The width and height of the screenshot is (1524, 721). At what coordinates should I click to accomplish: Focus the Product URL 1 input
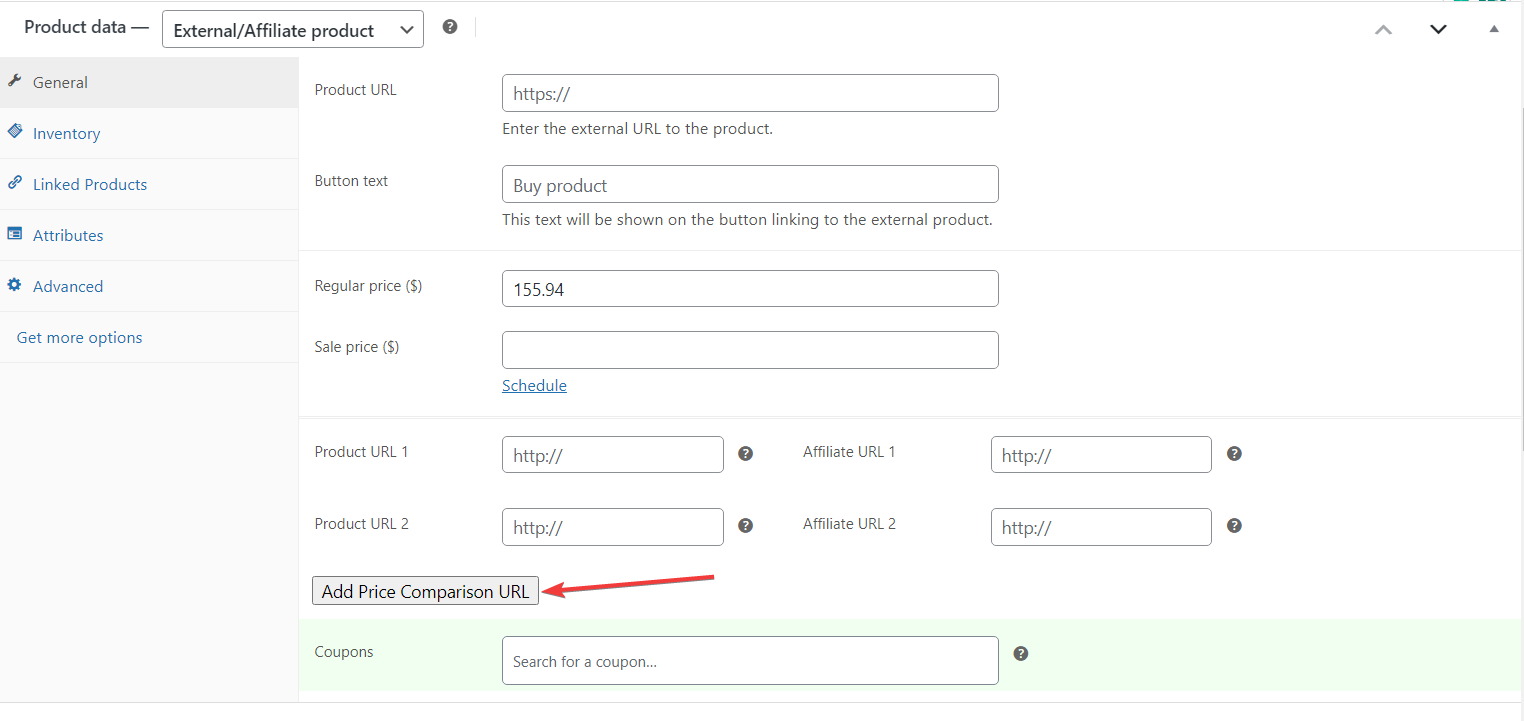[613, 455]
